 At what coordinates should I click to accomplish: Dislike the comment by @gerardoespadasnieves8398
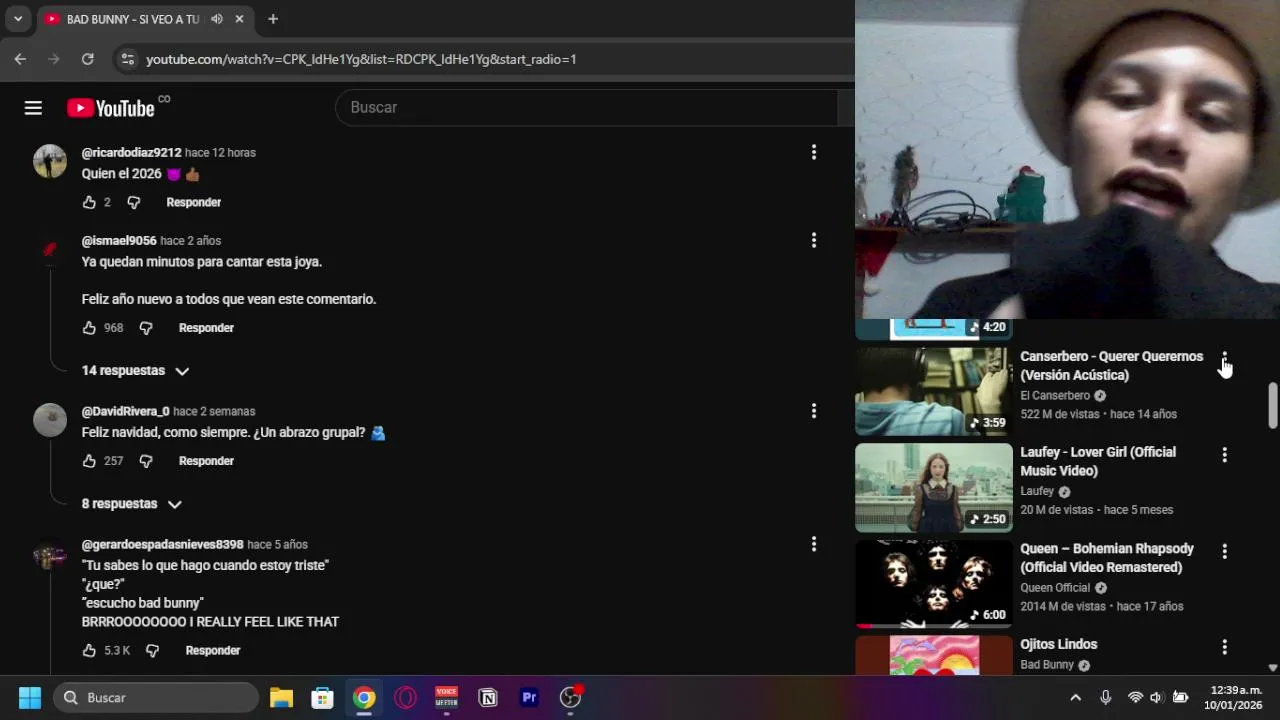(152, 650)
